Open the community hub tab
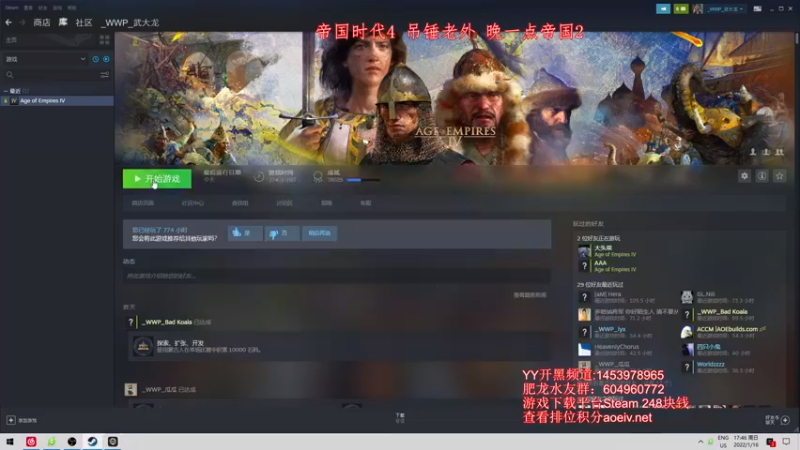800x450 pixels. (x=192, y=203)
